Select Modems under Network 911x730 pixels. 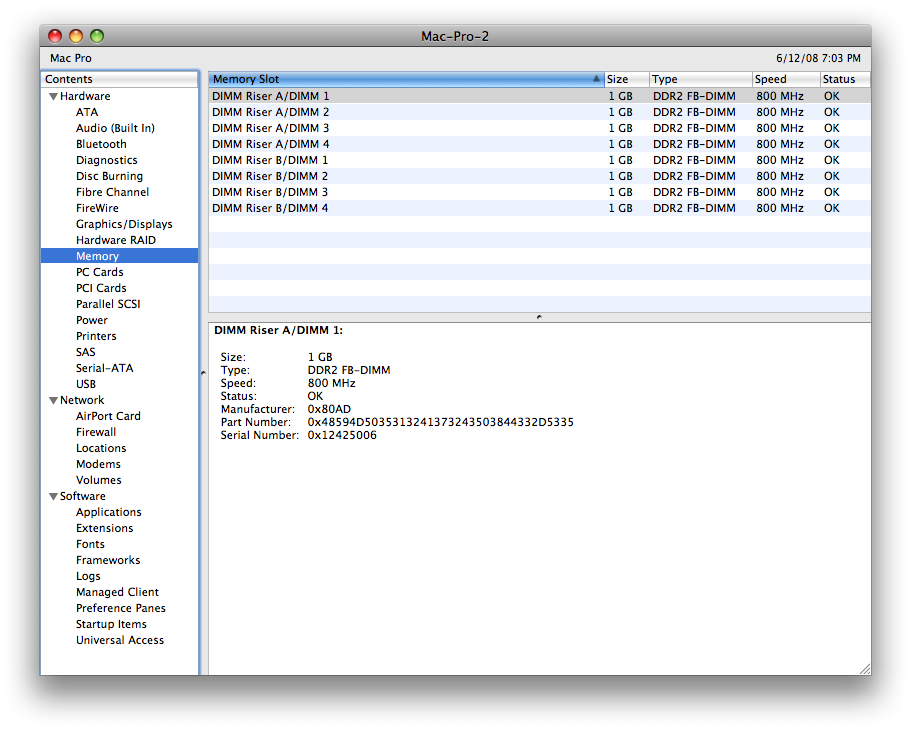pyautogui.click(x=98, y=464)
